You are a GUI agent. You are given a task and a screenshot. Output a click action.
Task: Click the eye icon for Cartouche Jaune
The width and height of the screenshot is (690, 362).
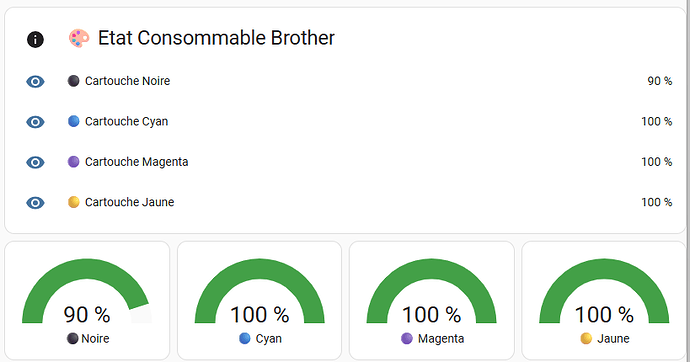tap(35, 203)
